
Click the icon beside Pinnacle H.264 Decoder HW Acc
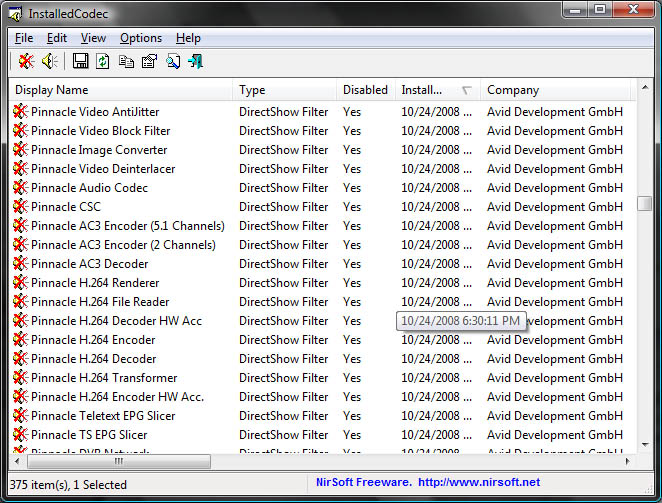[x=20, y=321]
